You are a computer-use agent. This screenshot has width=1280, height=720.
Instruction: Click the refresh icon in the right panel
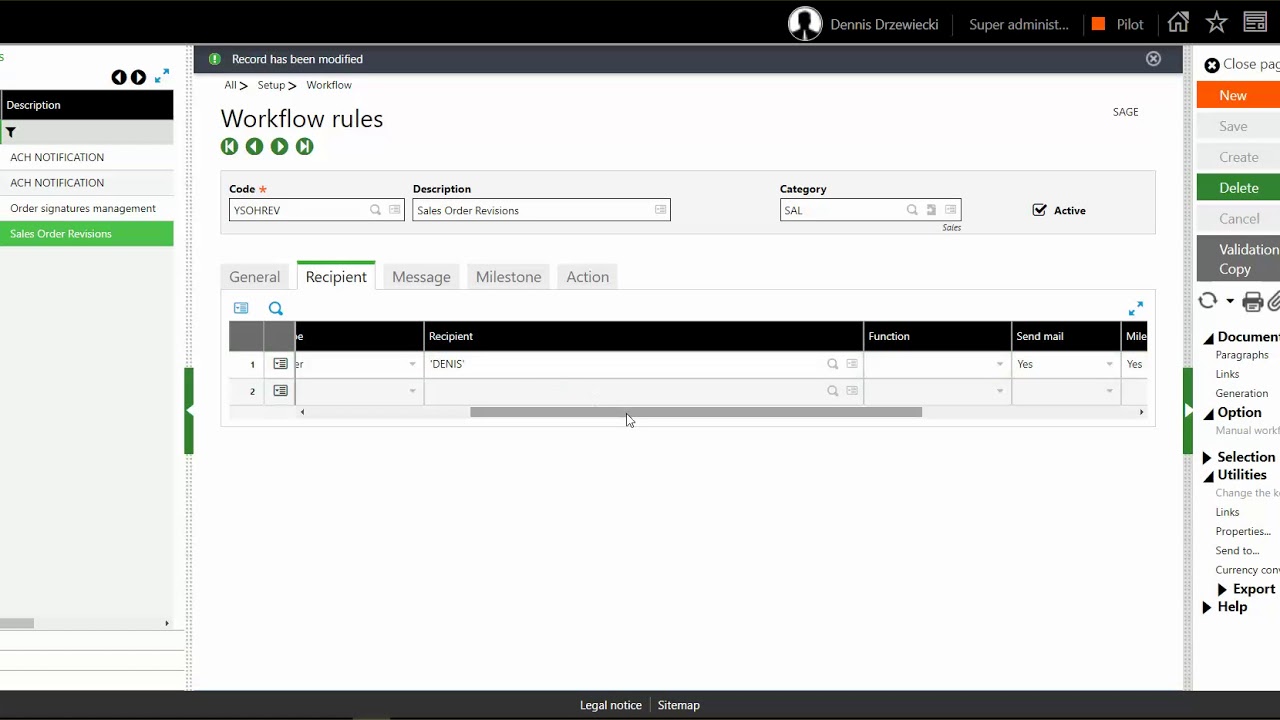pos(1208,301)
